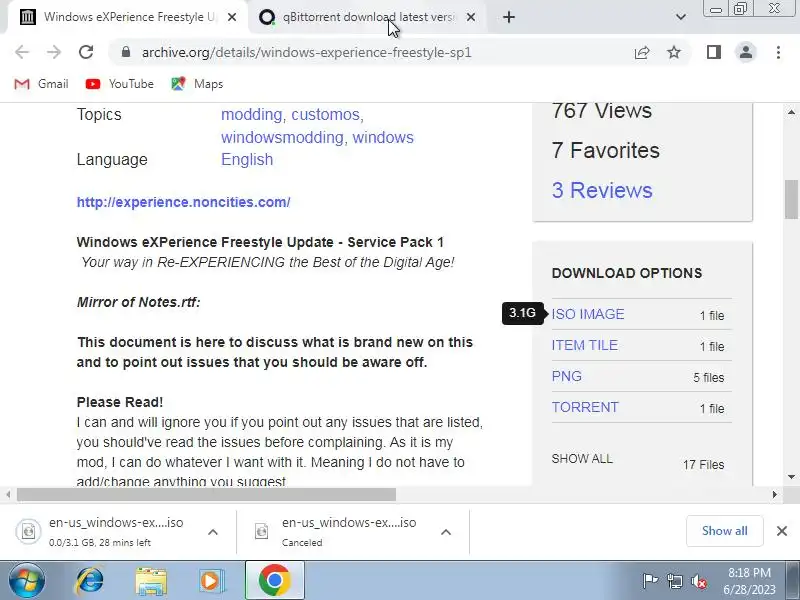The image size is (800, 600).
Task: Go back using the browser back arrow
Action: 22,52
